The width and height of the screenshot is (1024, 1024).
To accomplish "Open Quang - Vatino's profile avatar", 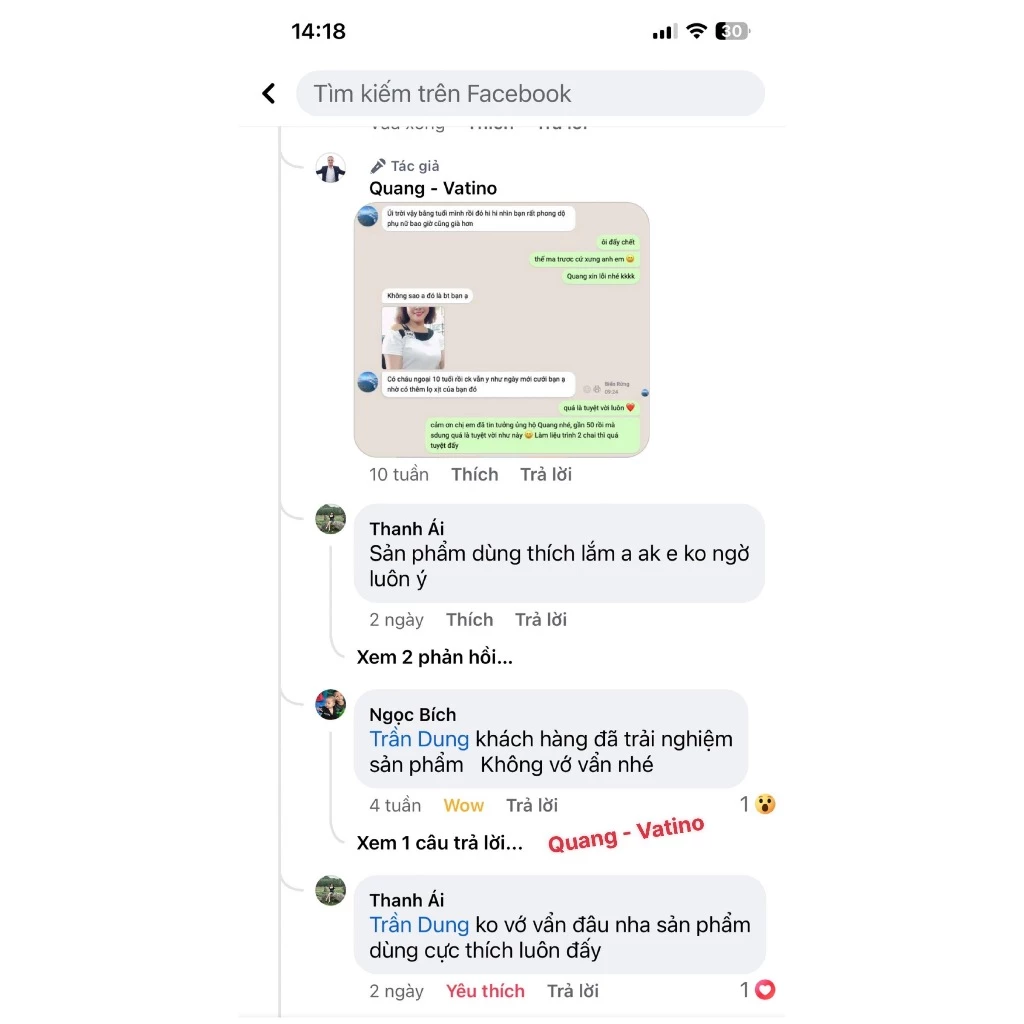I will [x=330, y=169].
